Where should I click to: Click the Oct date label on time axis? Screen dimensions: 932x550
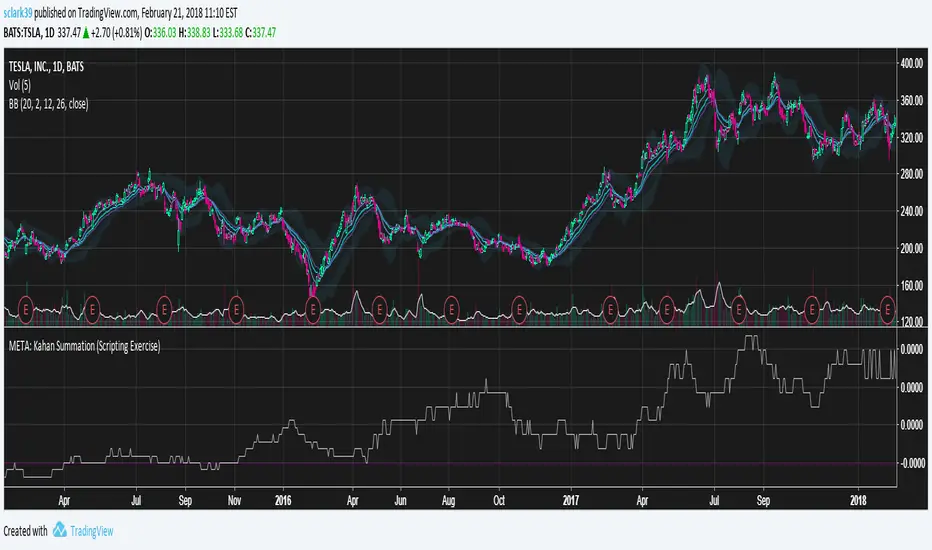coord(499,501)
